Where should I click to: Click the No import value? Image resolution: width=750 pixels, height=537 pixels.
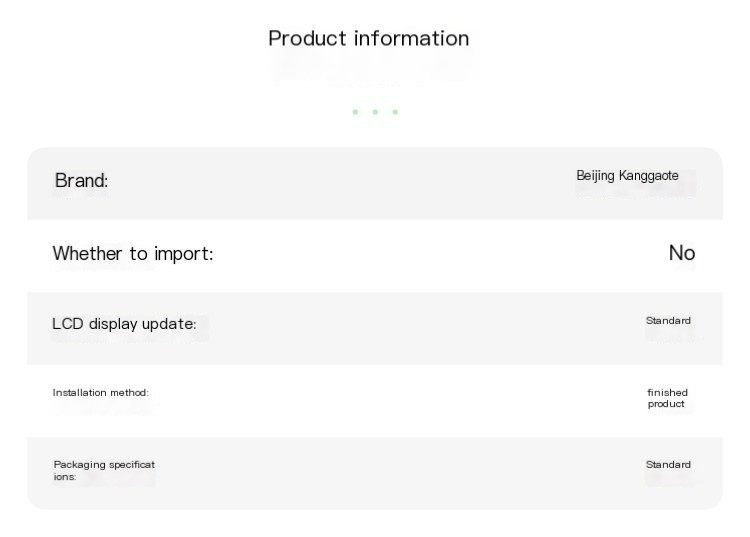(x=682, y=253)
